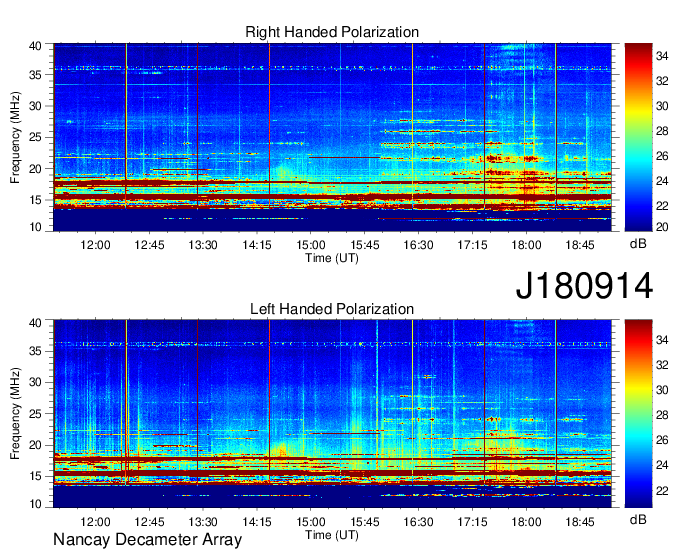Screen dimensions: 680x552
Task: Click the 'Nancay Decameter Array' caption
Action: tap(147, 540)
